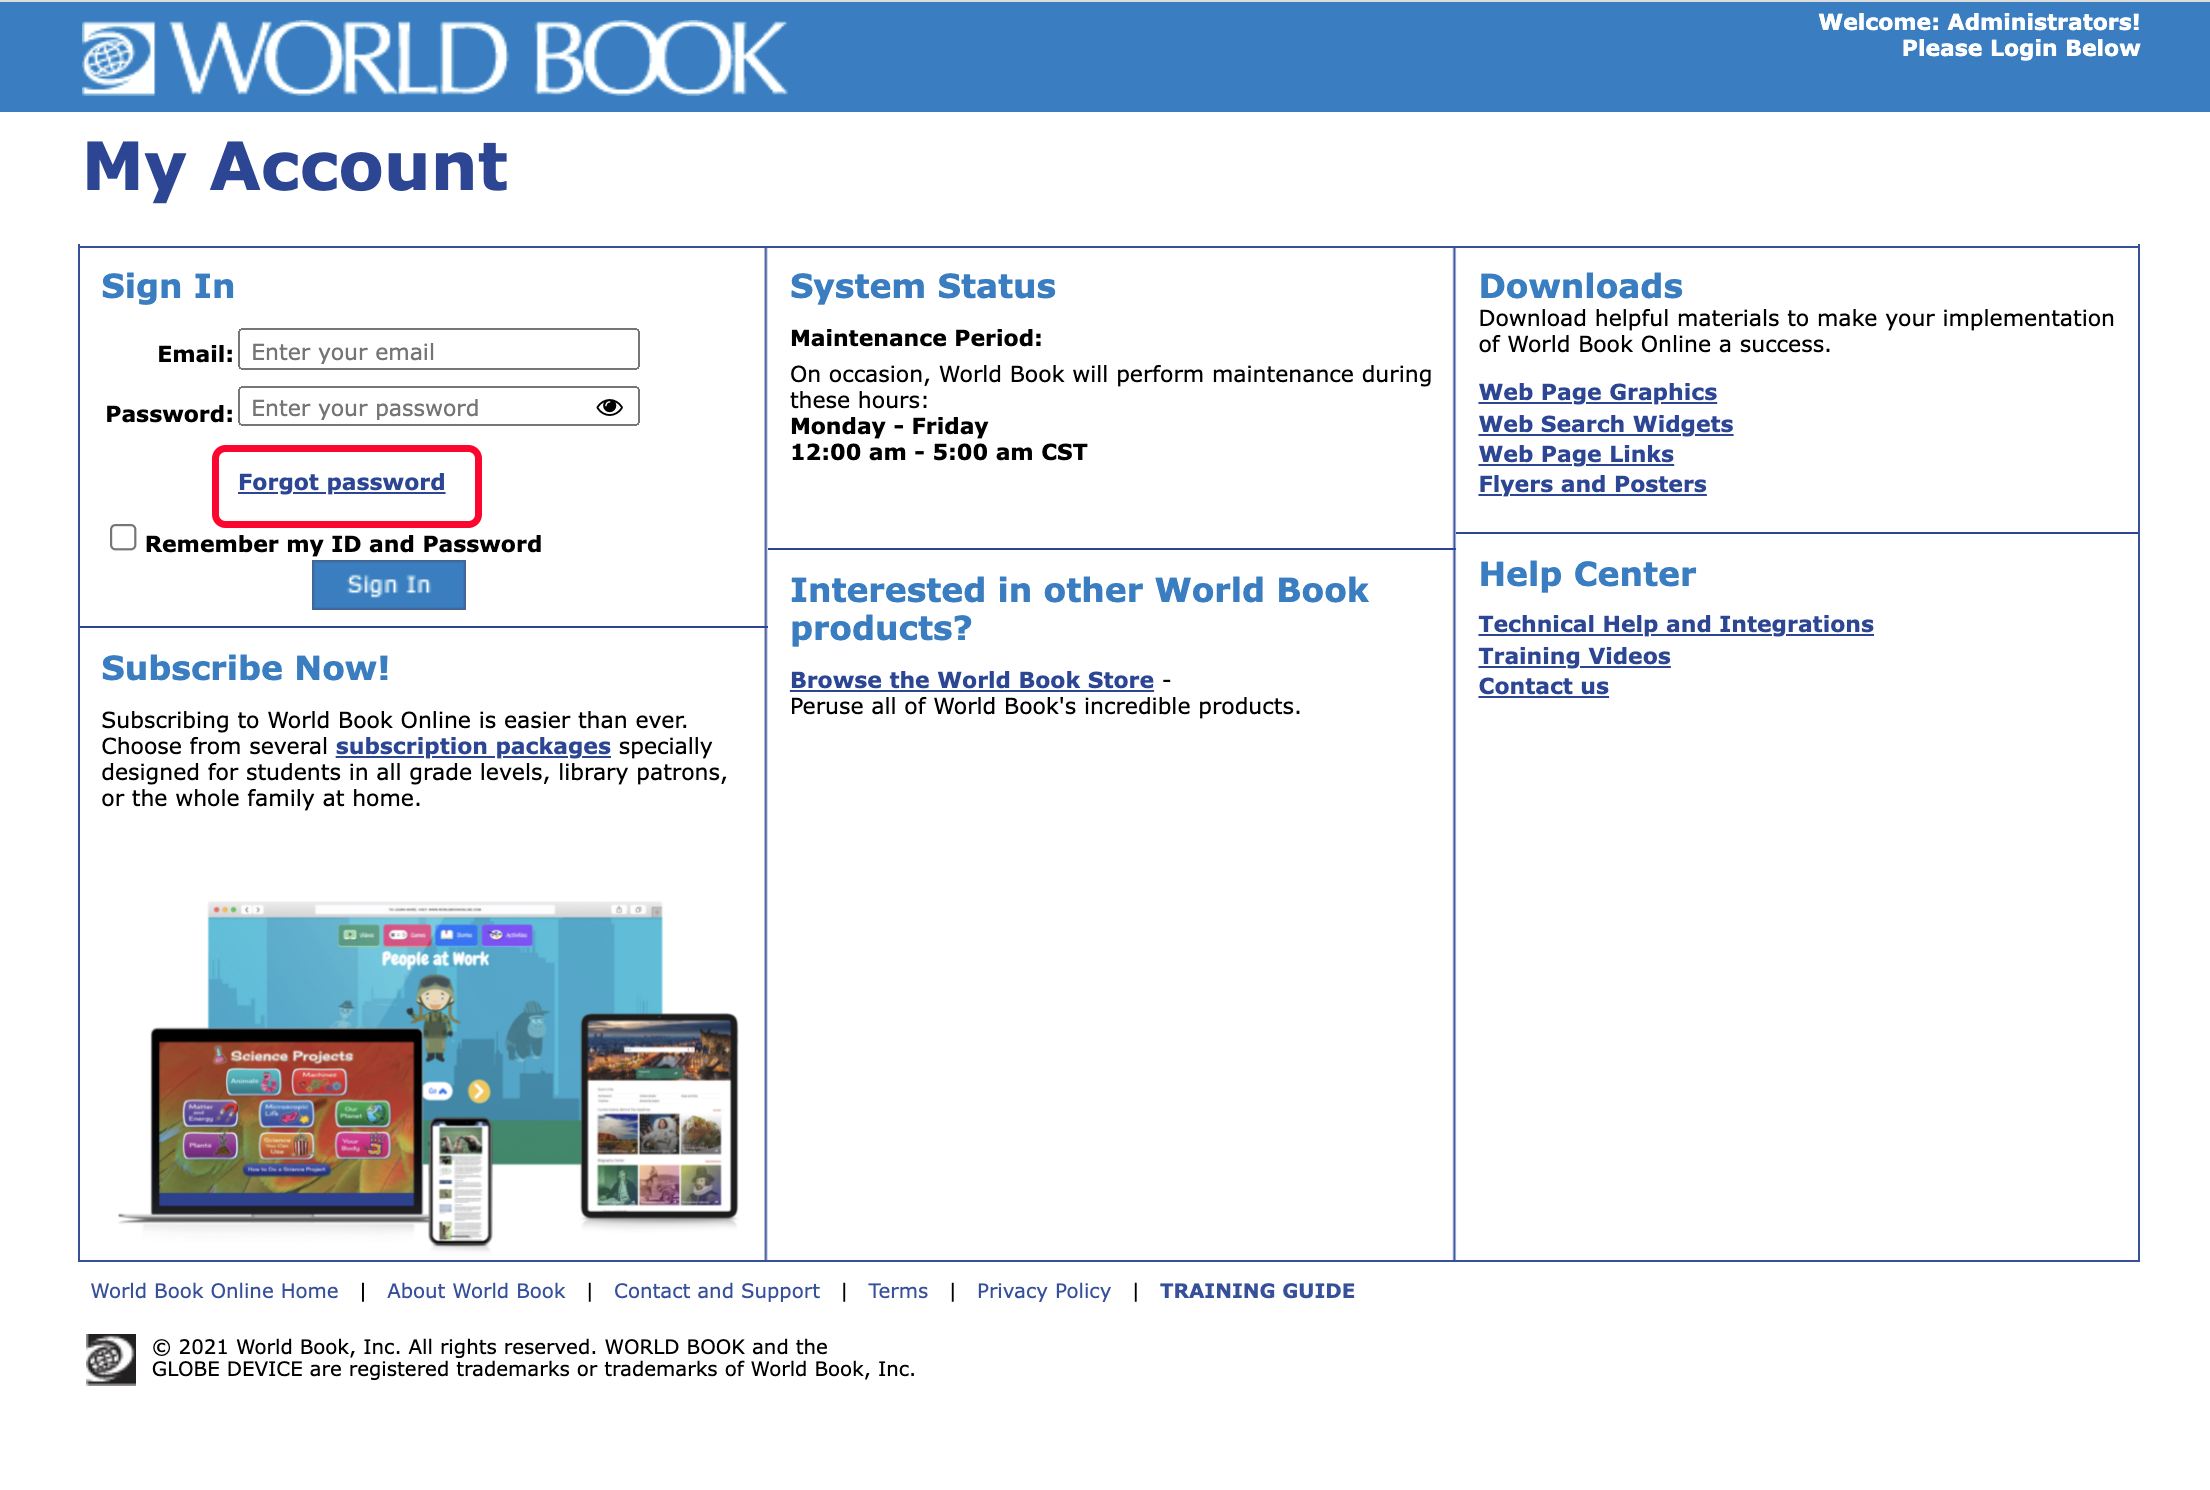The image size is (2210, 1490).
Task: Go to World Book Online Home
Action: coord(215,1291)
